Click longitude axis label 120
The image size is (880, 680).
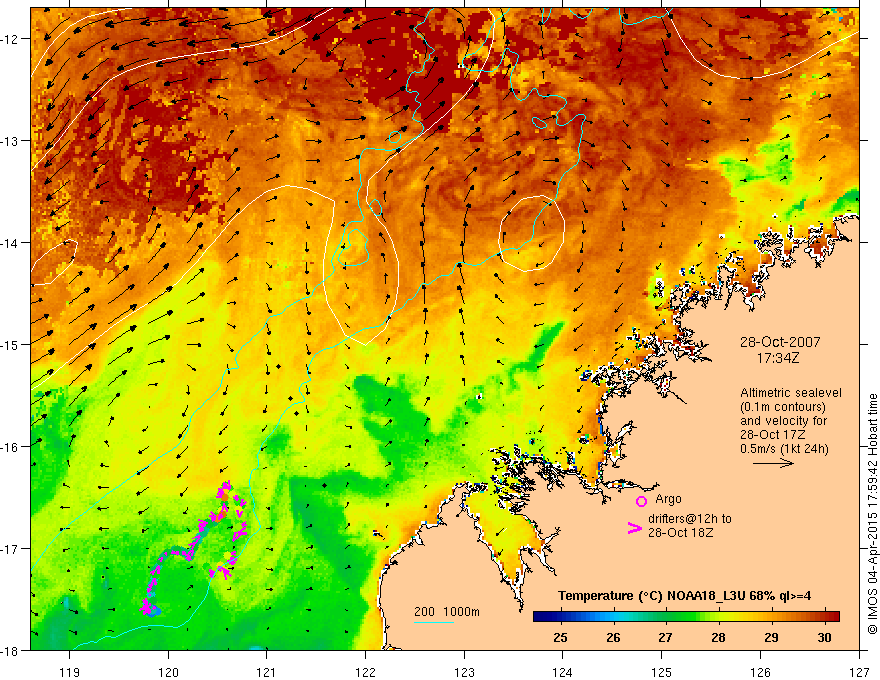pyautogui.click(x=168, y=672)
